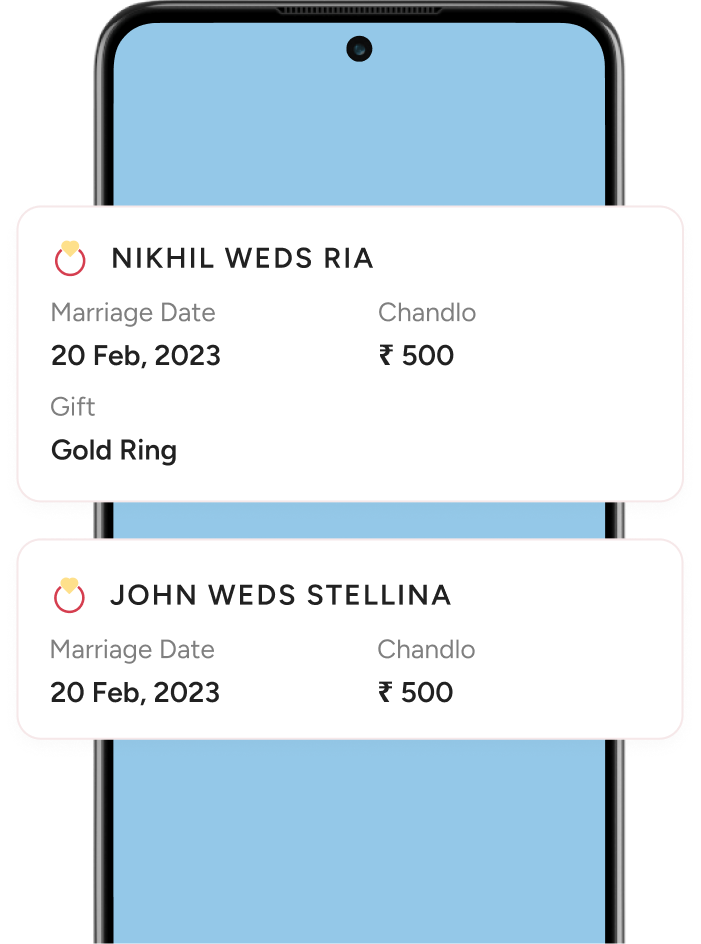Click the ring icon beside John Weds Stellina
Viewport: 701px width, 944px height.
[x=69, y=595]
